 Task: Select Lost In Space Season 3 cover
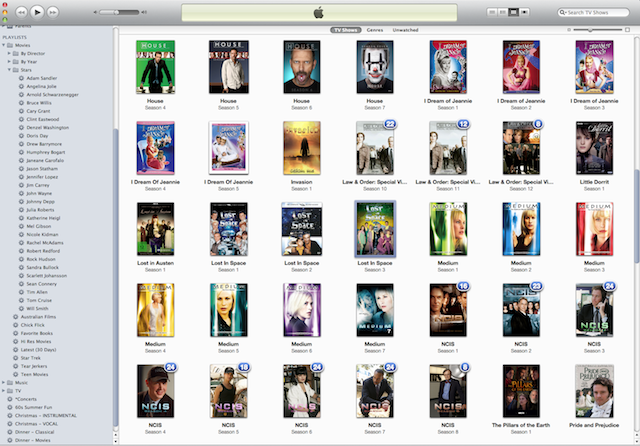tap(375, 229)
